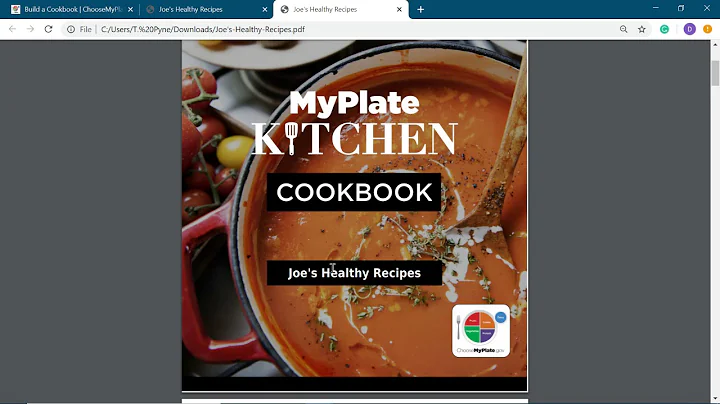Screen dimensions: 720x404
Task: Switch to the second Joe's Healthy Recipes tab
Action: 205,9
